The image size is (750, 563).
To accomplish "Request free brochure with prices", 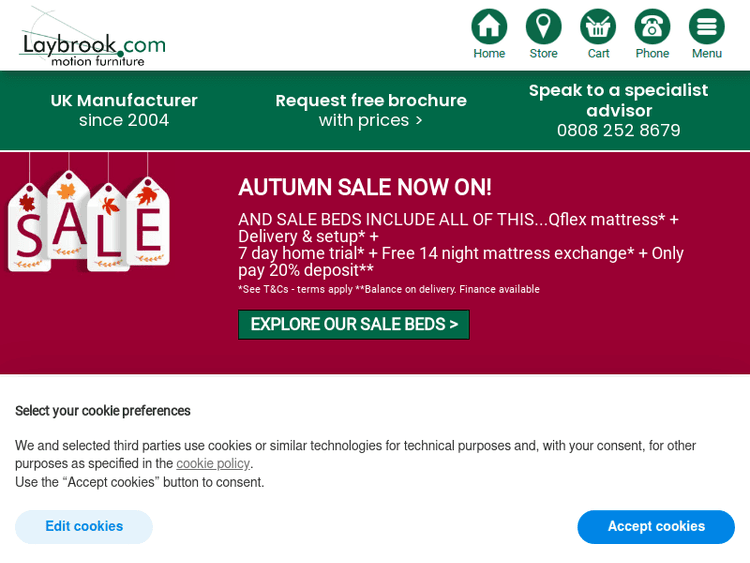I will pos(371,110).
